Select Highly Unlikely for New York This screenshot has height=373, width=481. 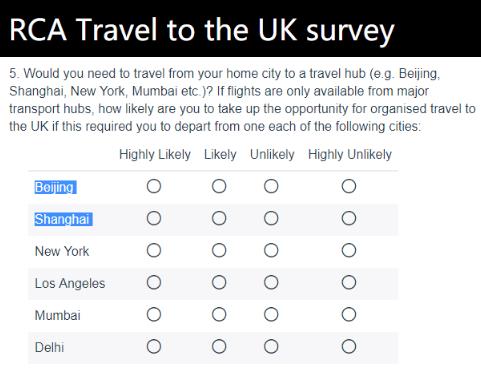[349, 250]
